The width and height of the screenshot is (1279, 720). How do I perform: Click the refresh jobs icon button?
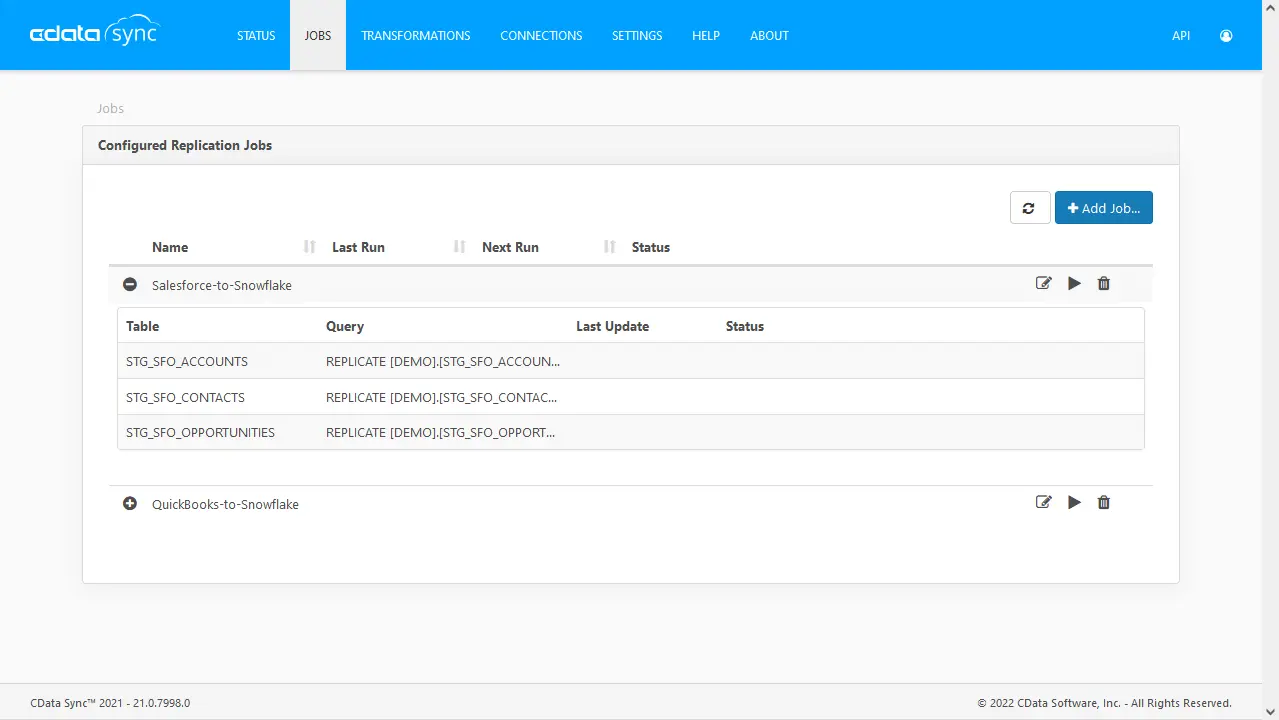coord(1030,208)
